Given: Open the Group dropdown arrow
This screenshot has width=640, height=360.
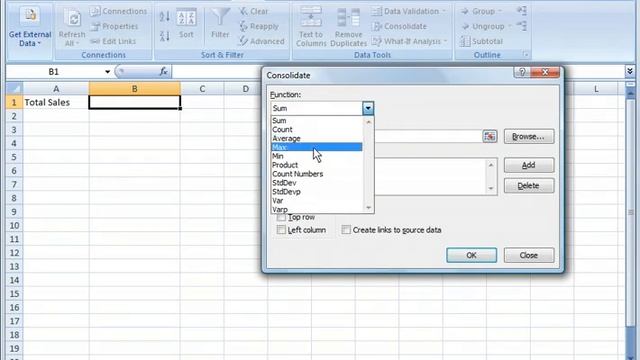Looking at the screenshot, I should coord(500,11).
